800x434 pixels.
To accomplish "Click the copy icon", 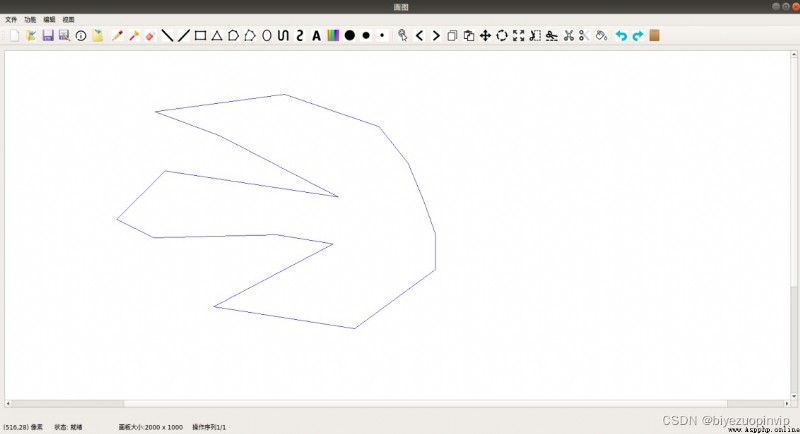I will point(452,36).
